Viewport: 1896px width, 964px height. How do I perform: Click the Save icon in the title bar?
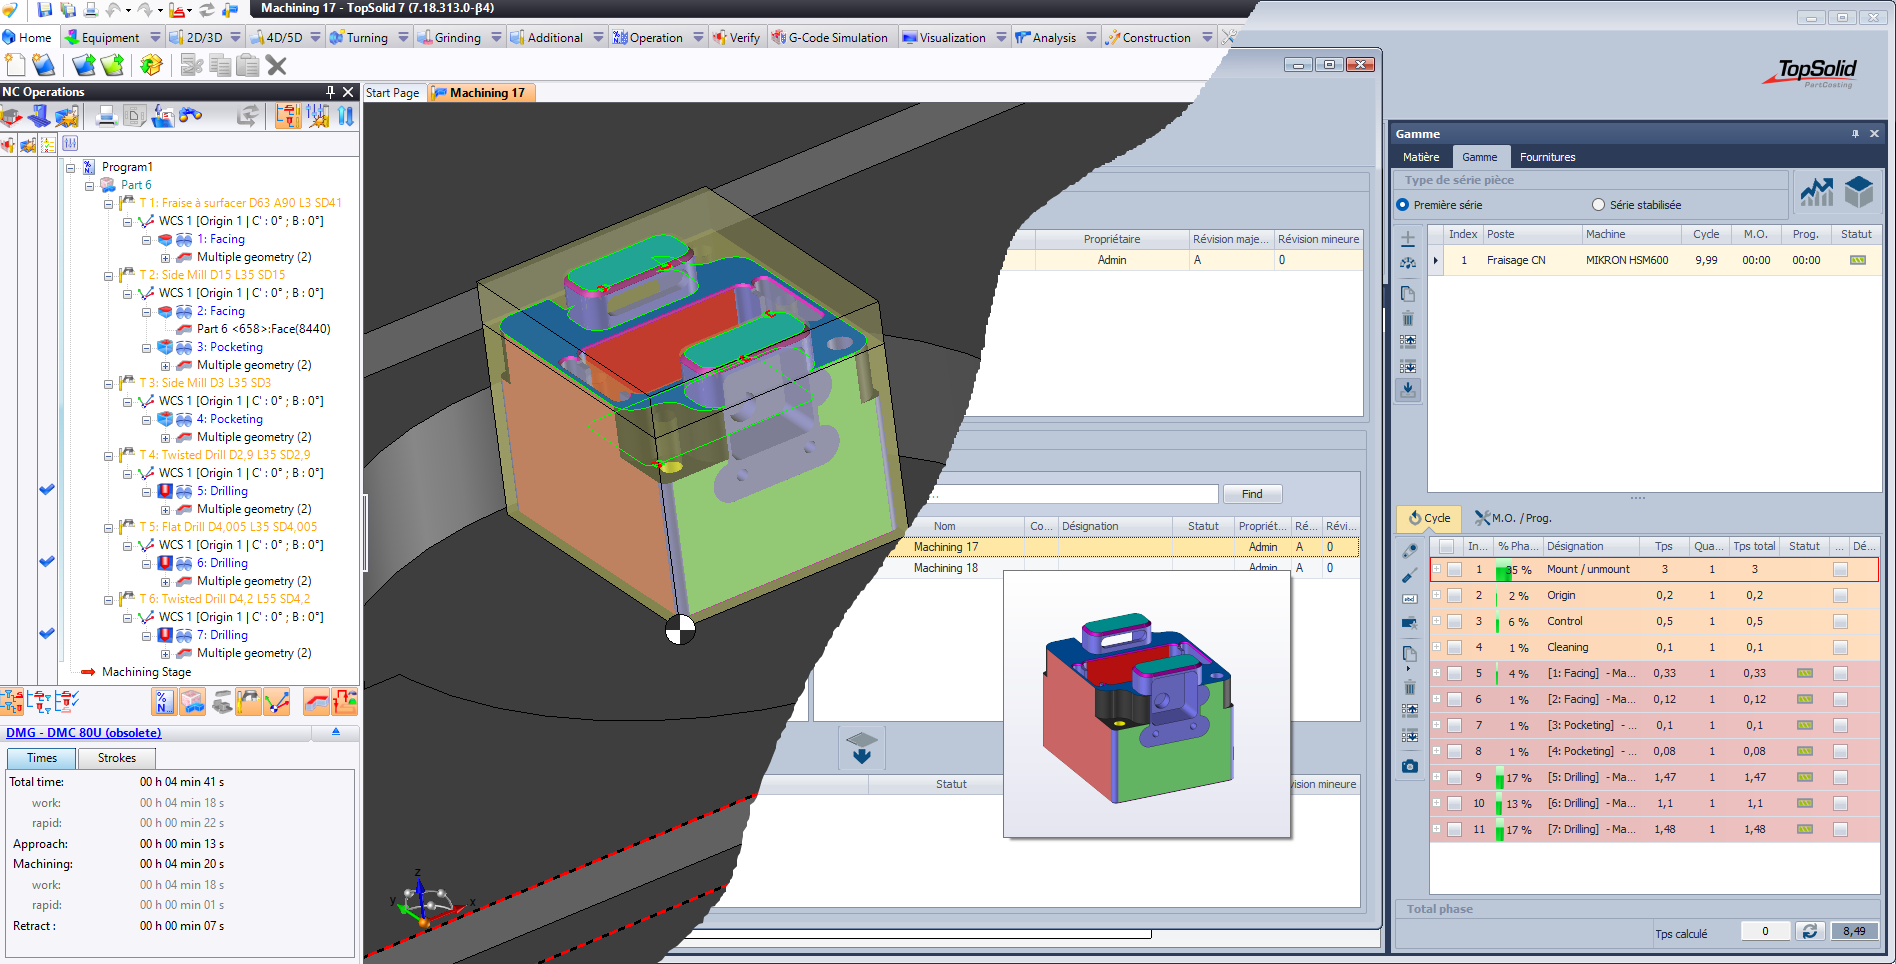(44, 10)
